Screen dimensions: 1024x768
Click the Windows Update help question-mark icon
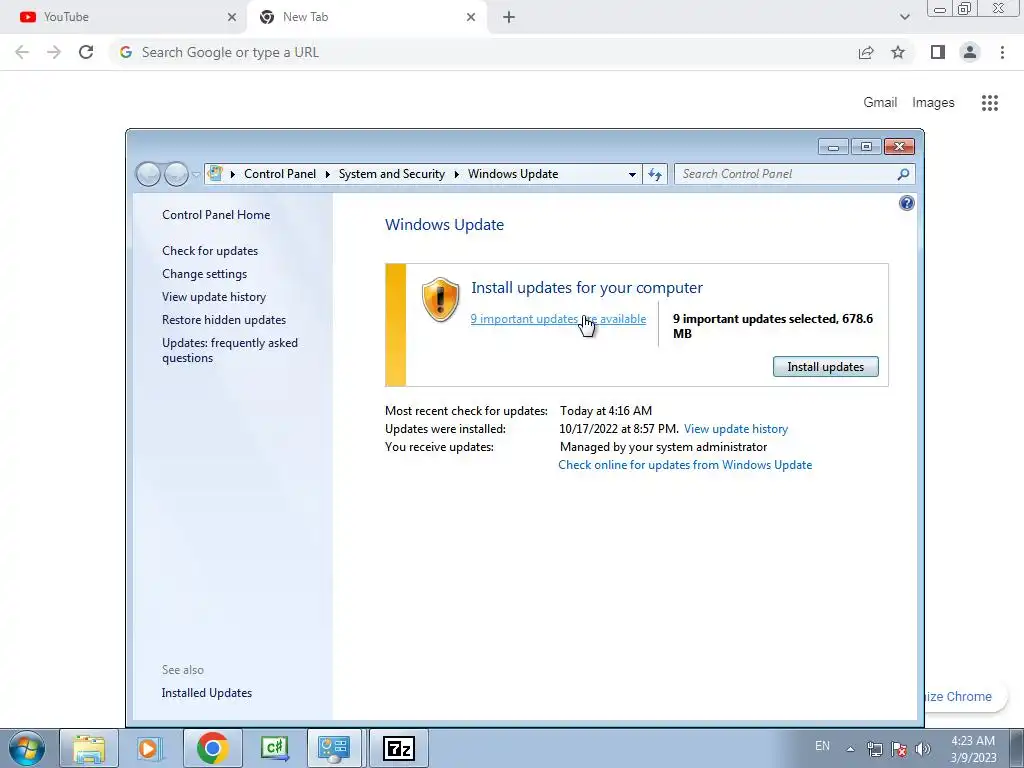906,203
